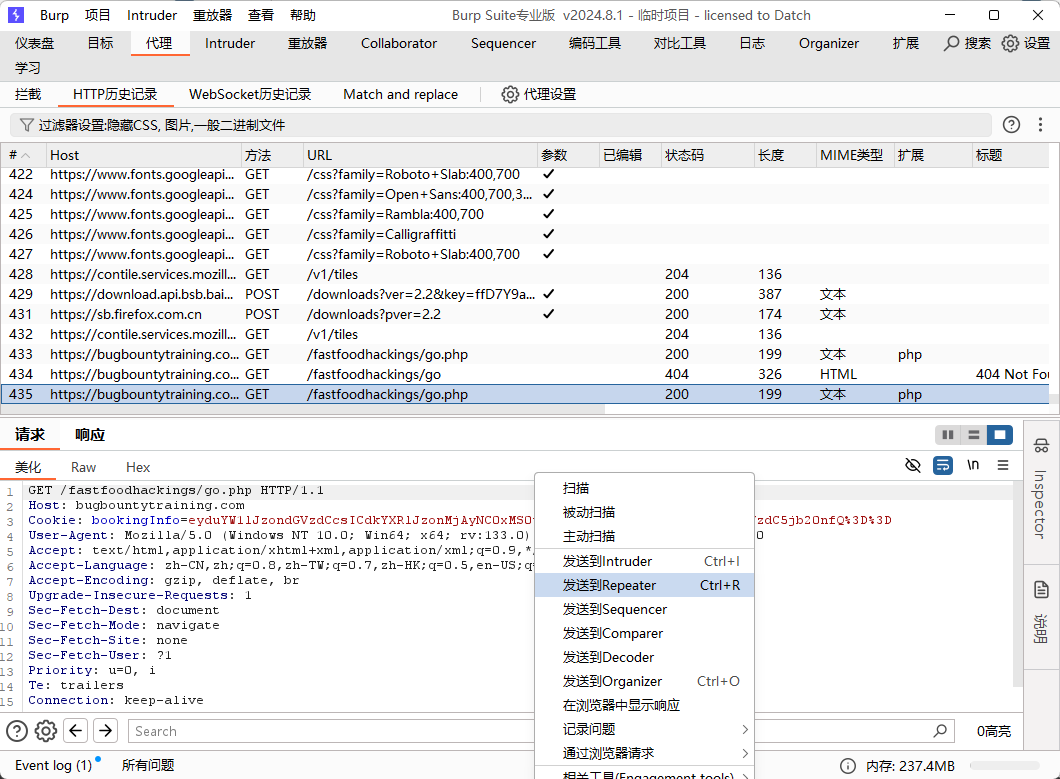Click the memory usage bar
Viewport: 1060px width, 779px height.
(x=1005, y=765)
